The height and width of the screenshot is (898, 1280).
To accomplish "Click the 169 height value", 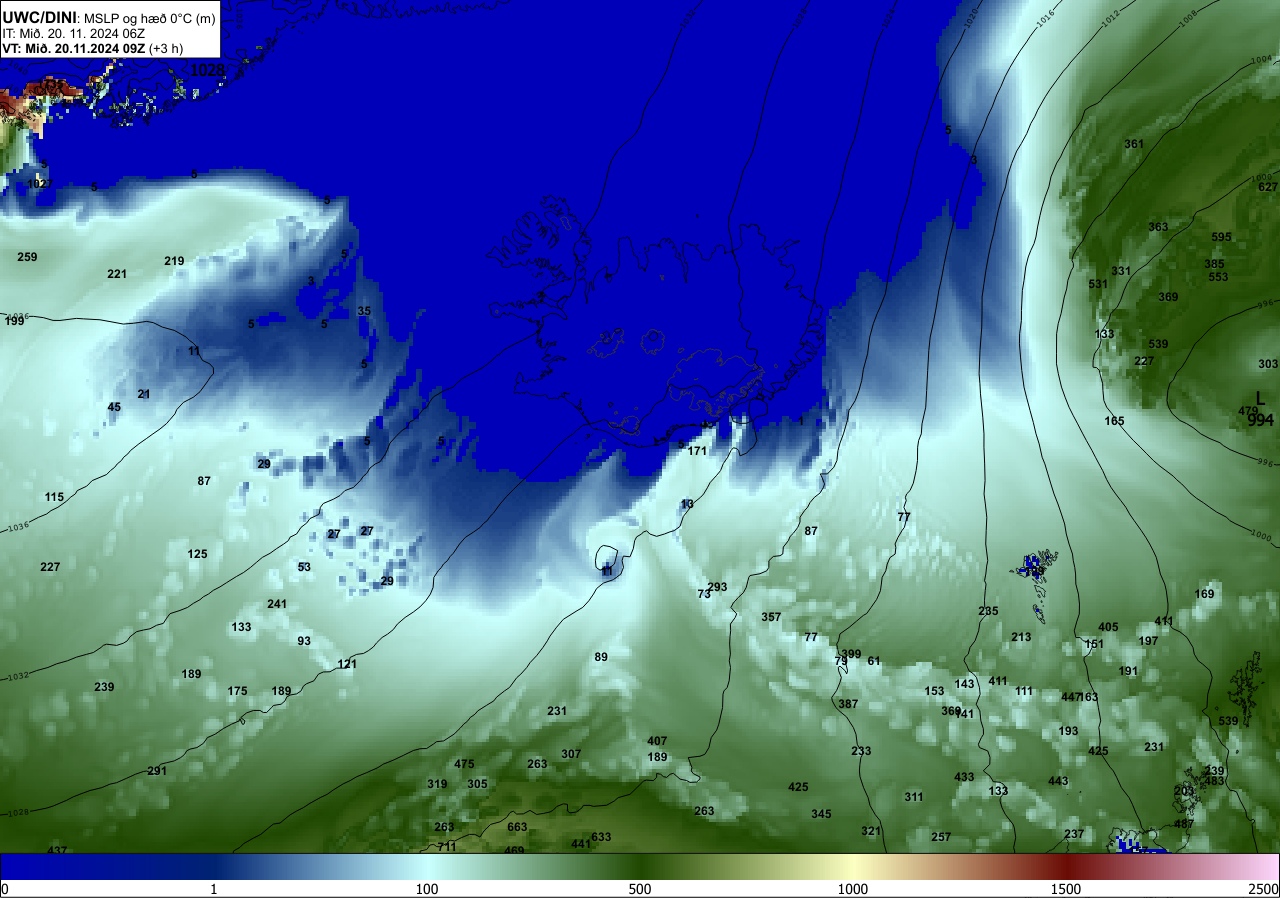I will [1204, 594].
